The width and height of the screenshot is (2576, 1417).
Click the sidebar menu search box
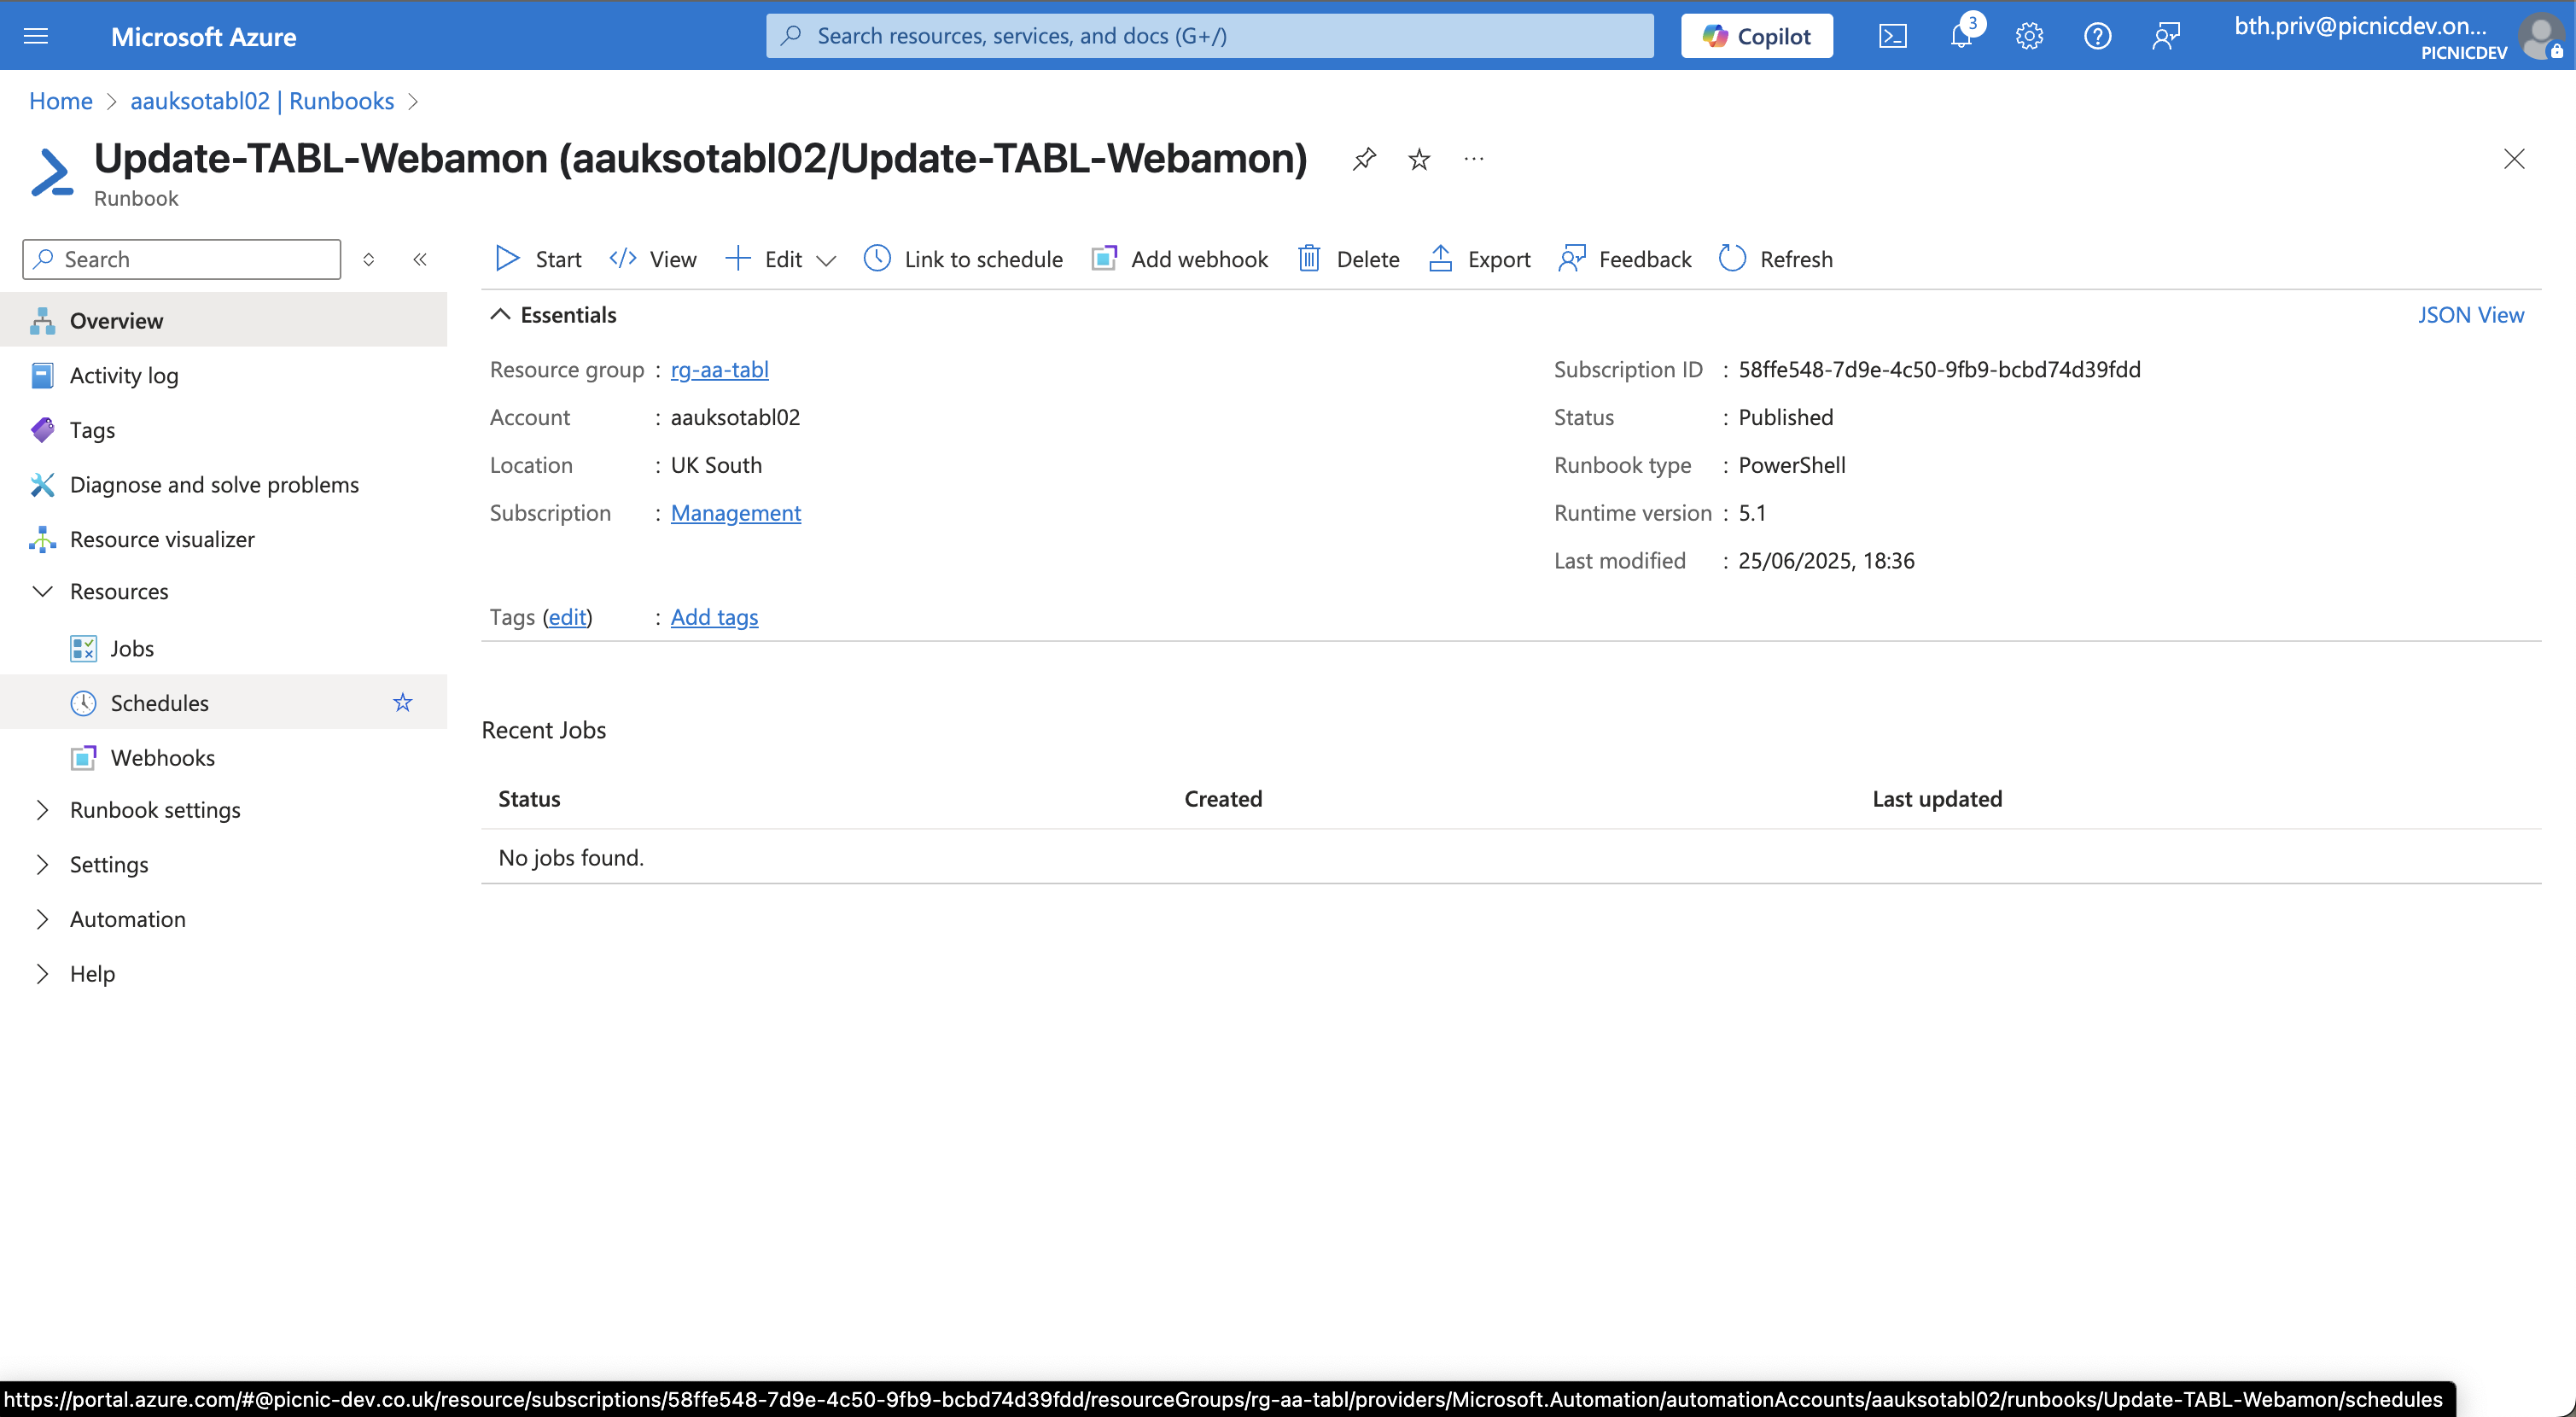pos(182,259)
